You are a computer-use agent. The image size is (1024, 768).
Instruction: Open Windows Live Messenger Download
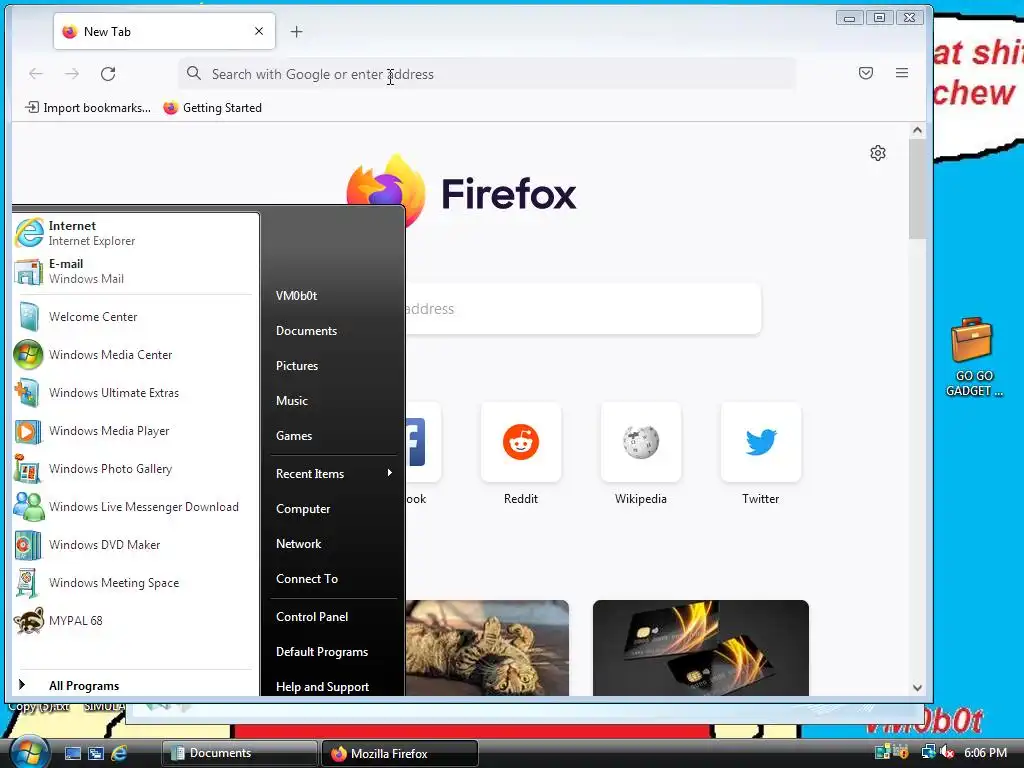pos(134,507)
